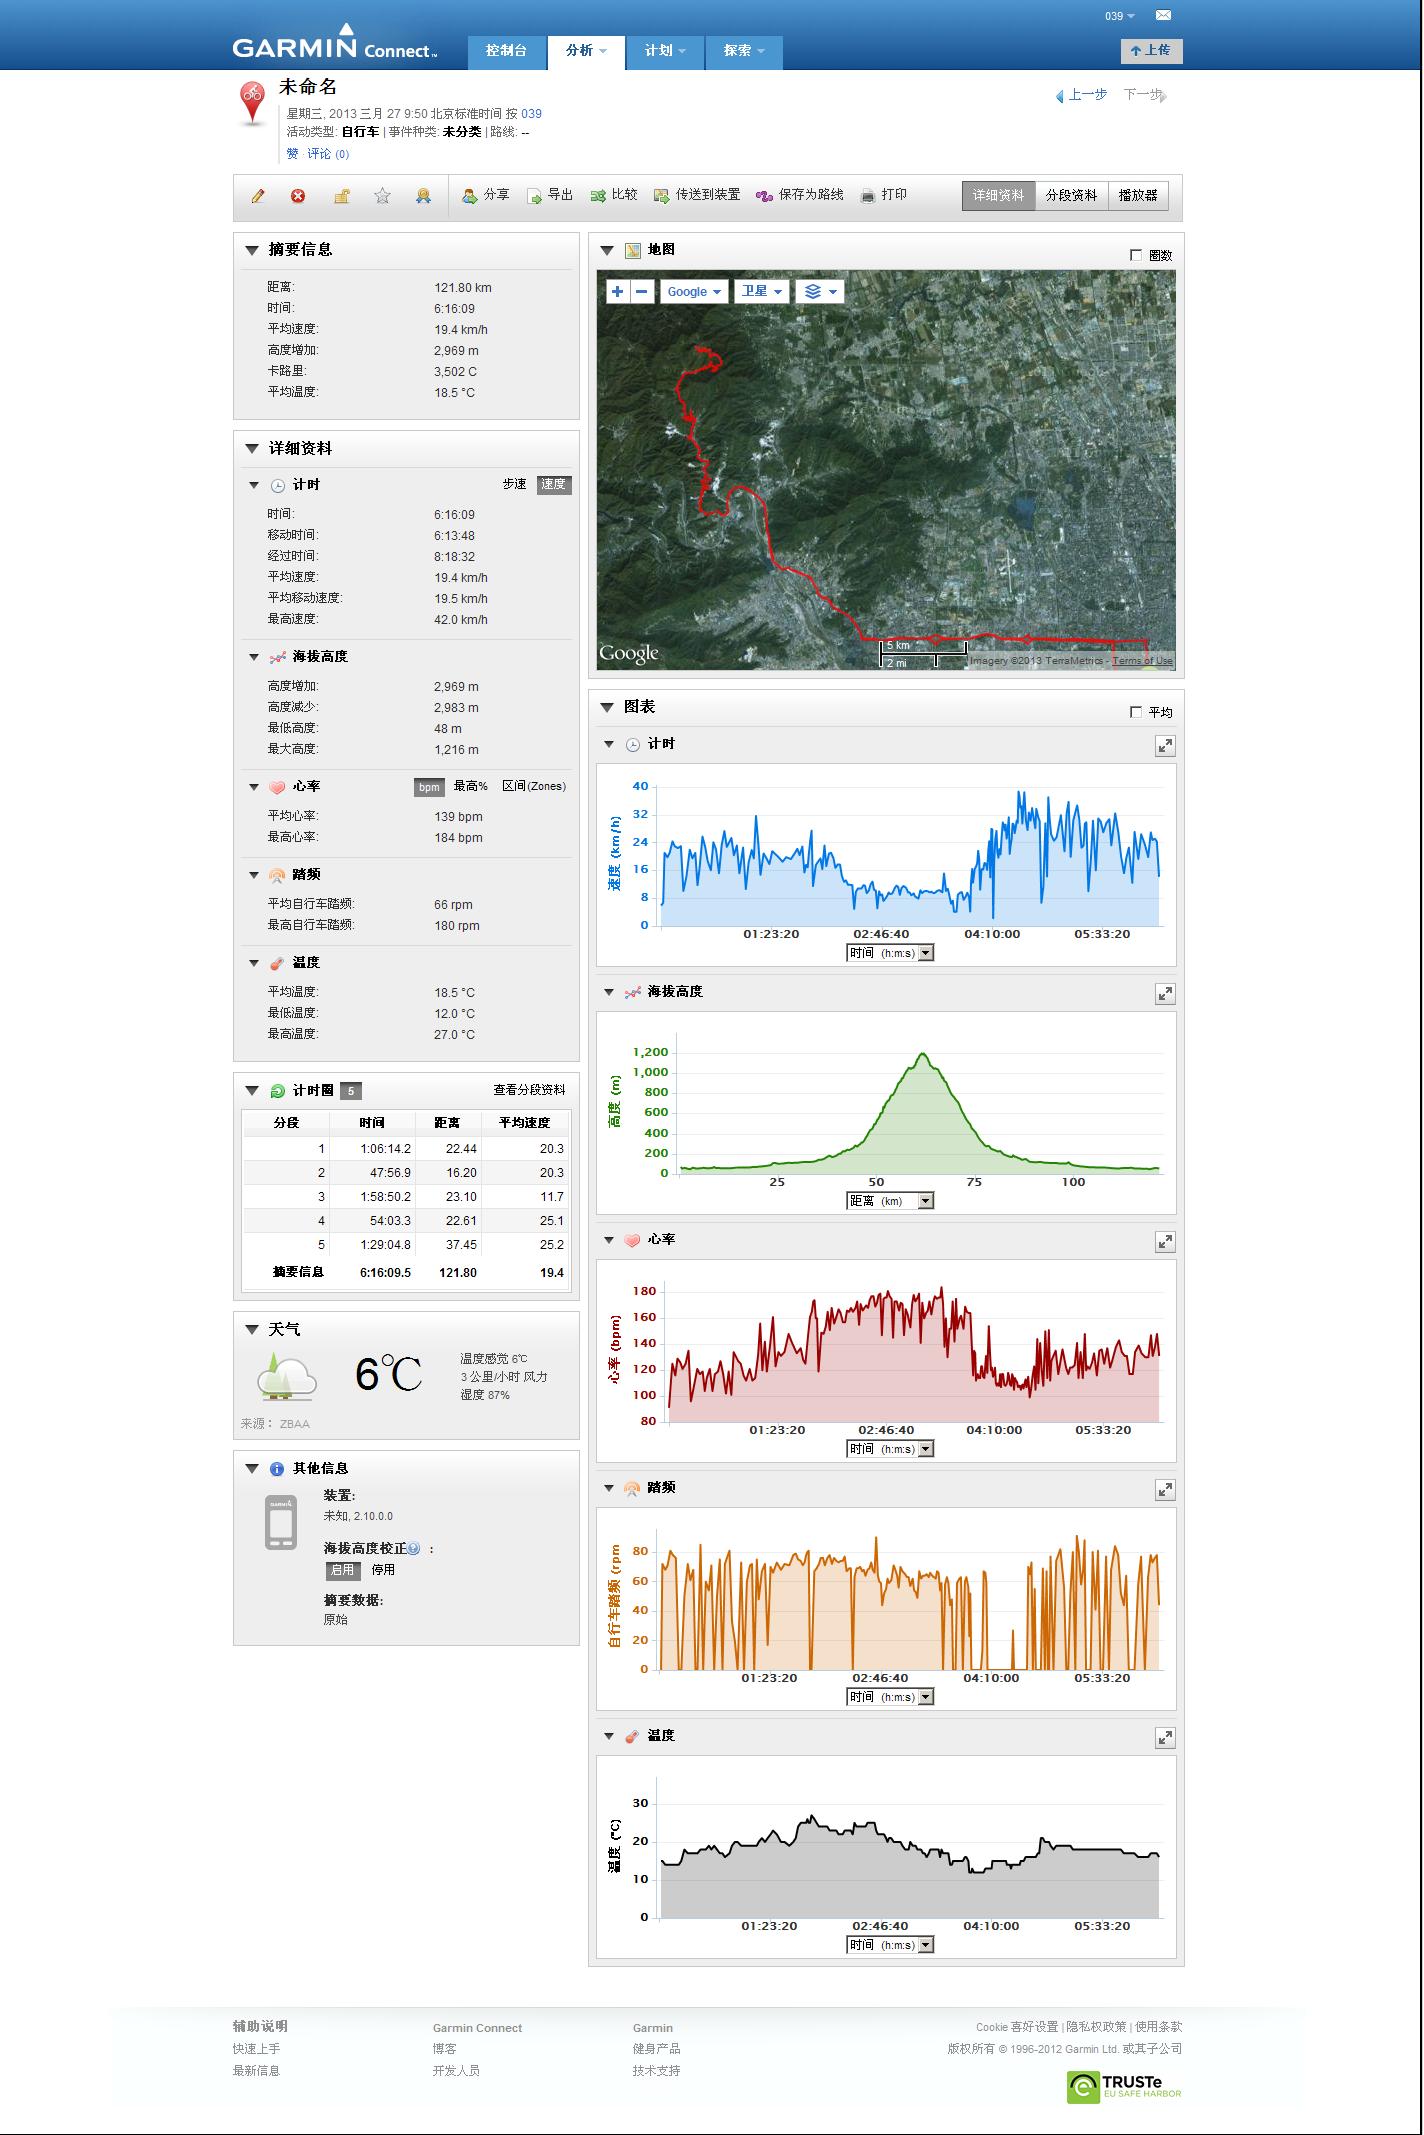Go to previous activity (上一步)
This screenshot has width=1424, height=2135.
click(1082, 95)
